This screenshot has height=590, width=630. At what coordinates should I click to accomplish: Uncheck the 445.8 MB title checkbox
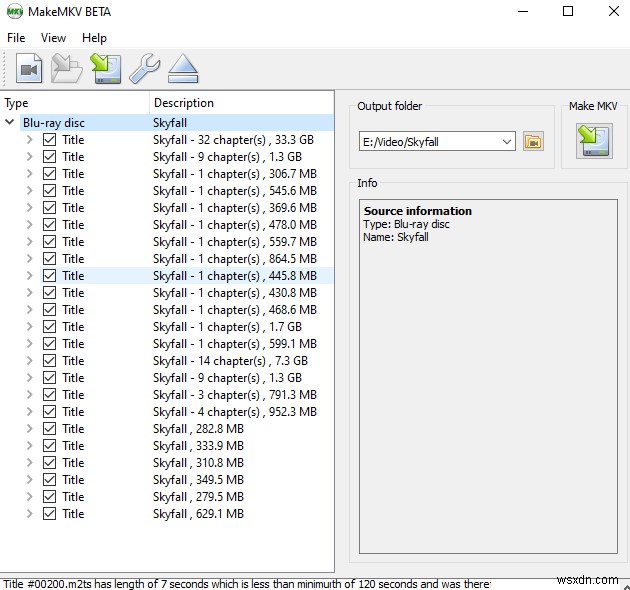pyautogui.click(x=49, y=276)
